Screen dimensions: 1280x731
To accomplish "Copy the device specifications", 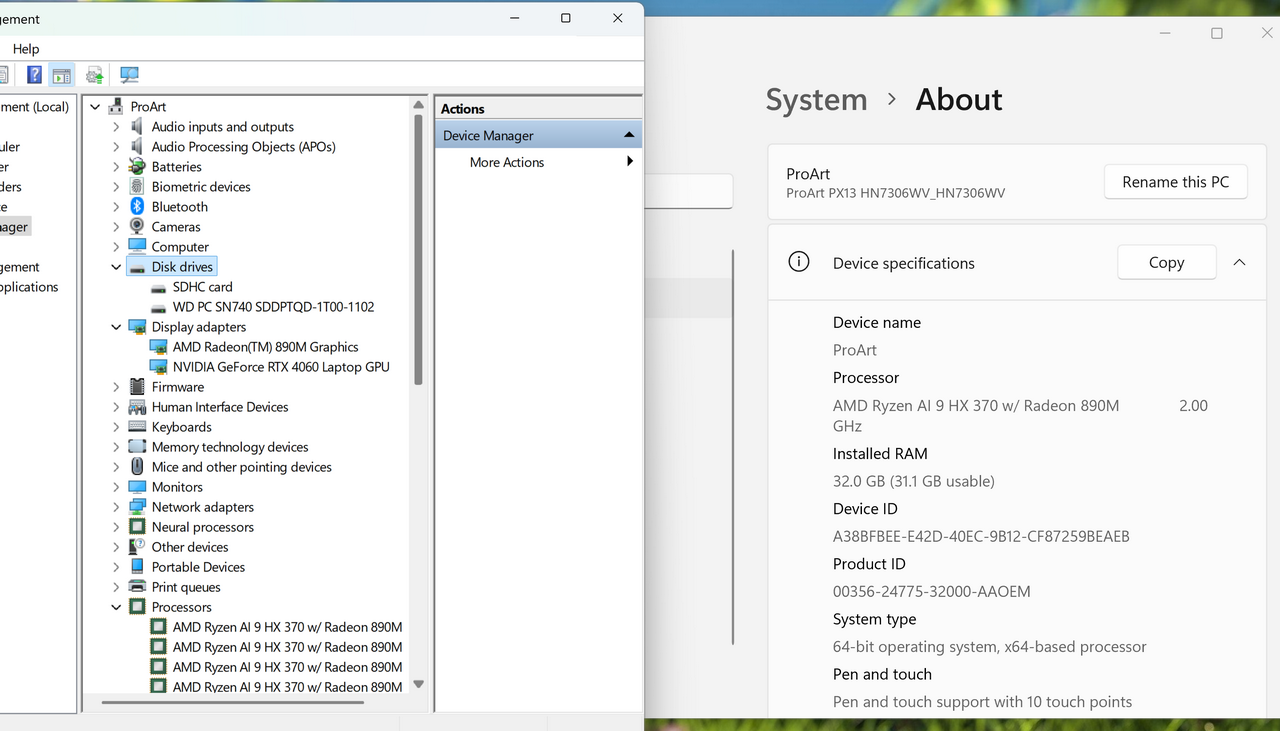I will 1166,262.
